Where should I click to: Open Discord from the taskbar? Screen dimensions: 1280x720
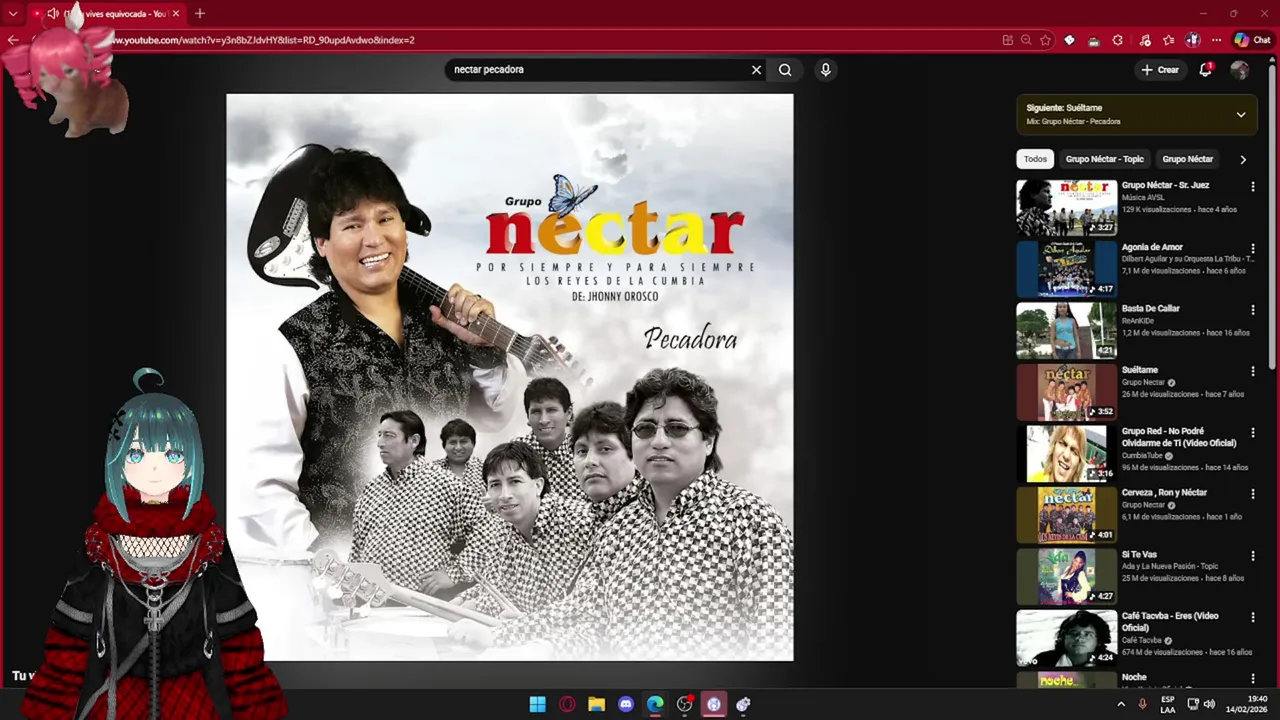pyautogui.click(x=626, y=704)
